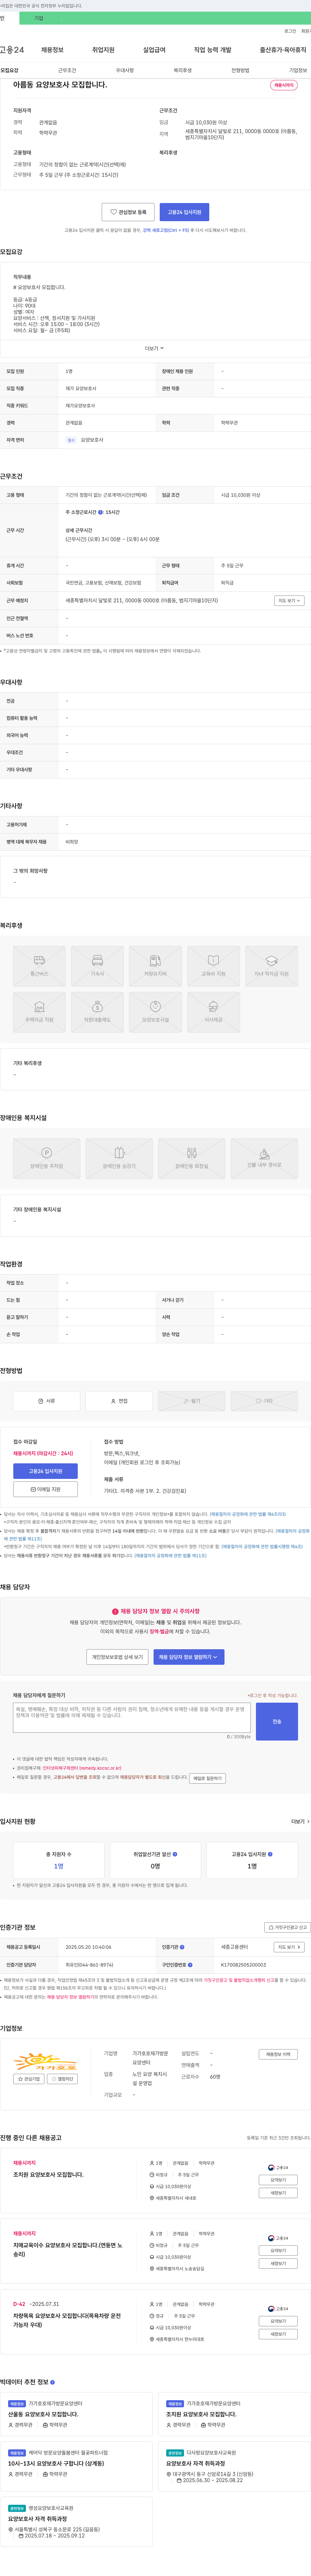
Task: Open 지도 보기 next to 근무 예정지
Action: pyautogui.click(x=289, y=601)
